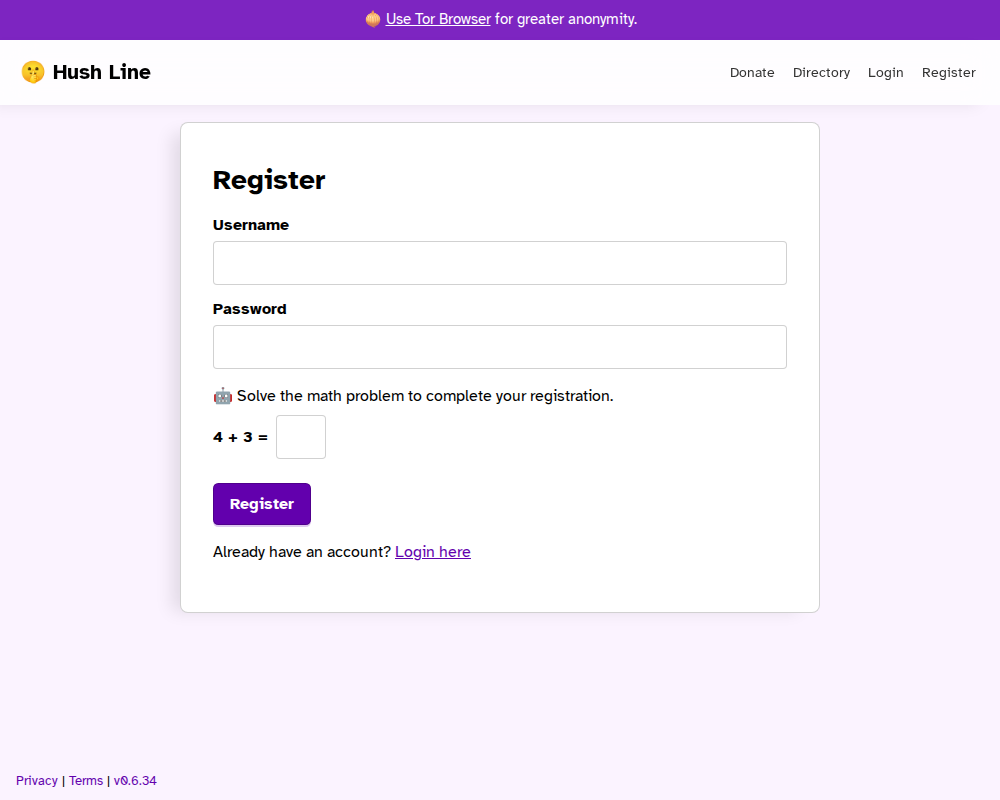Open the Use Tor Browser link
The image size is (1000, 800).
(438, 19)
